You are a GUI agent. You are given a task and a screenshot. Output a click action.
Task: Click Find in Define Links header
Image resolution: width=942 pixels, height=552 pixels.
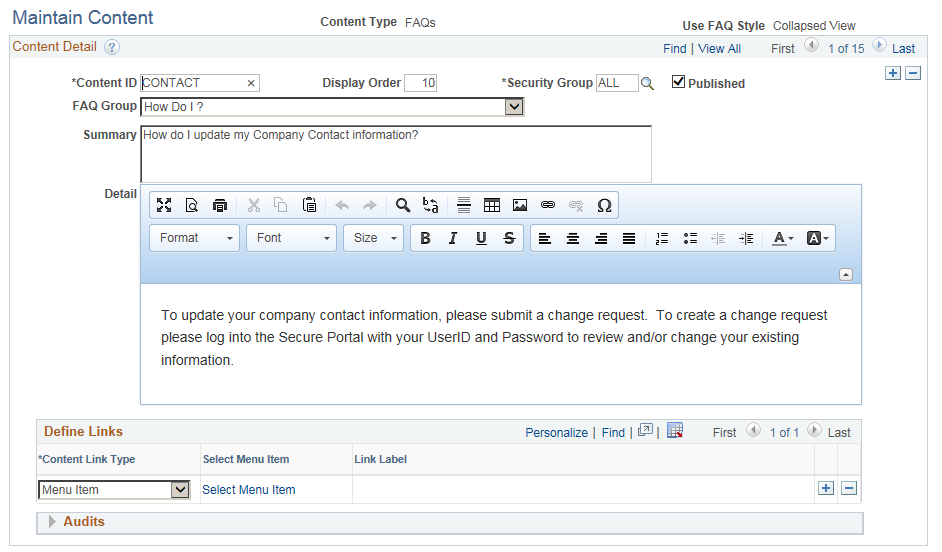click(x=613, y=432)
